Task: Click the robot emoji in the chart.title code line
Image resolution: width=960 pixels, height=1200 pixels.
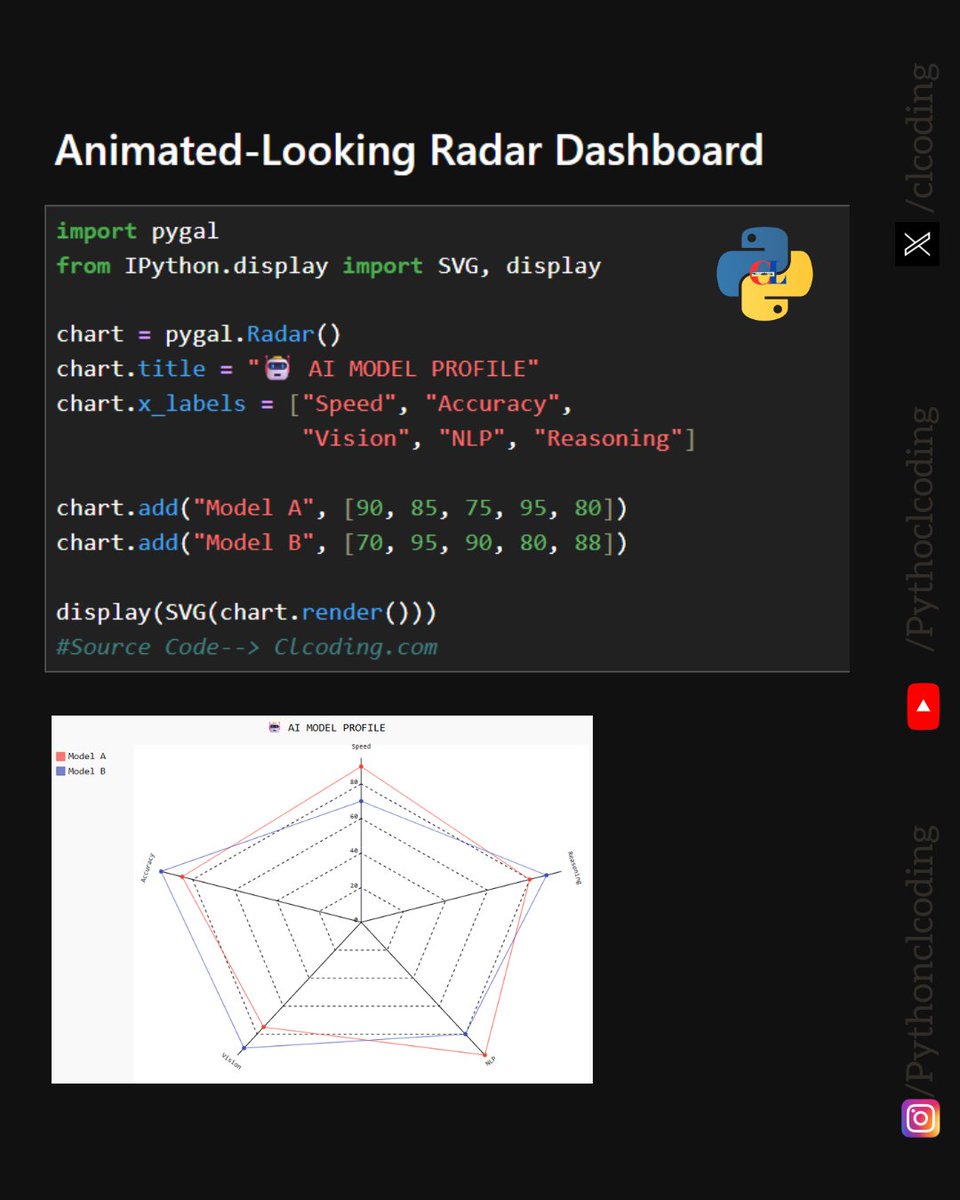Action: tap(277, 369)
